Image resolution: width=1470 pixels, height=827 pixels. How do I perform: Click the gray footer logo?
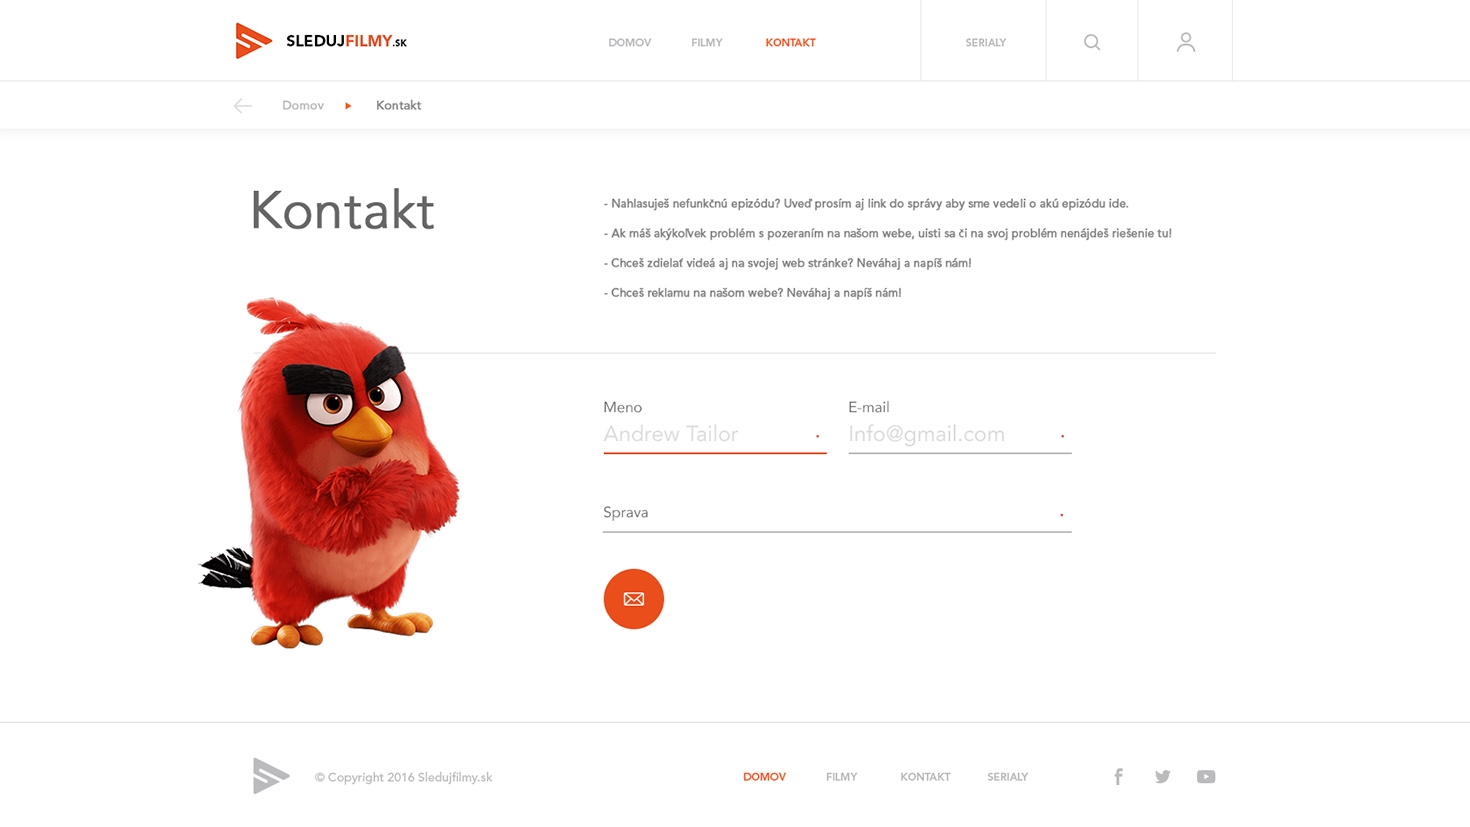[271, 776]
